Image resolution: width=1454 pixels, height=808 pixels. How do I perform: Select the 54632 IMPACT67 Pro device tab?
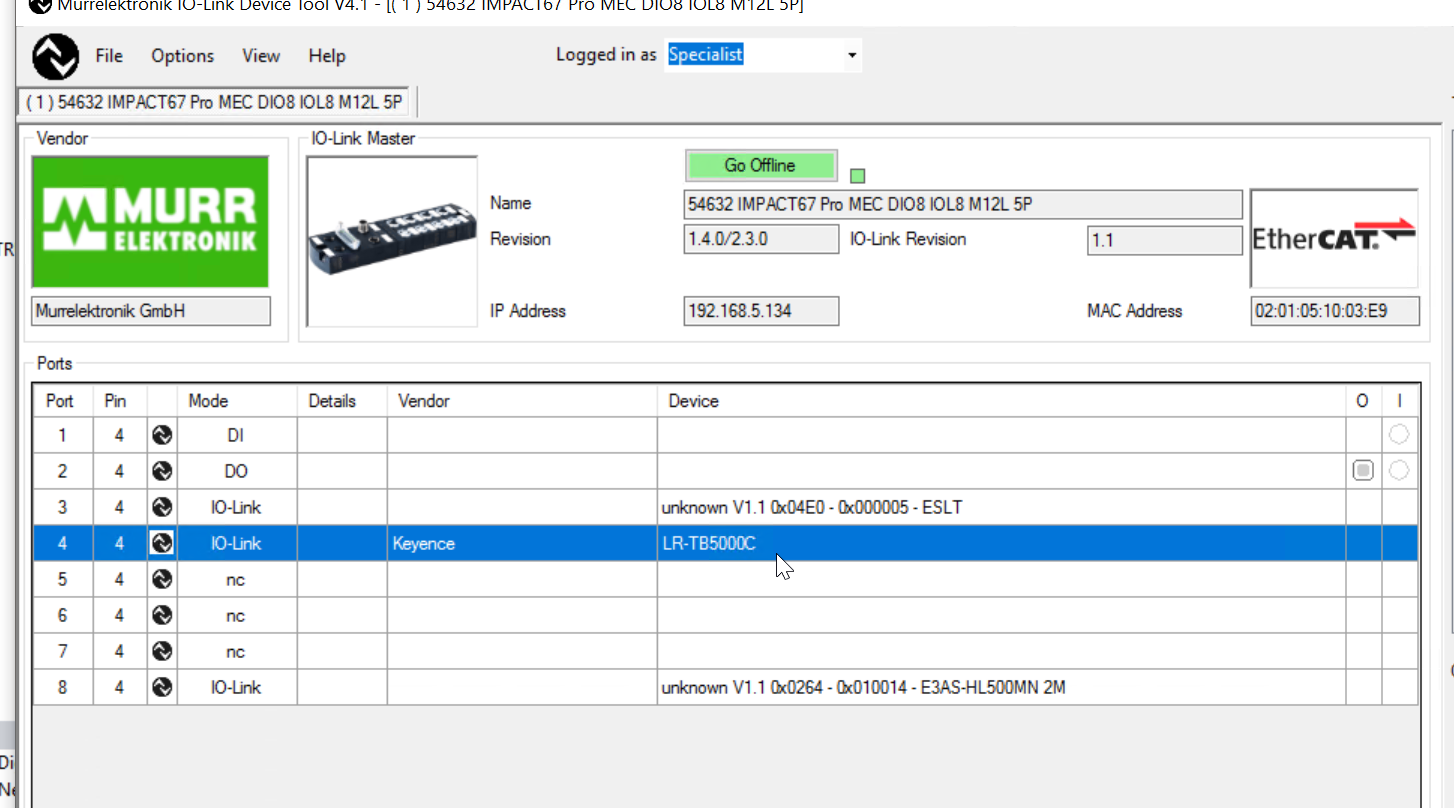click(x=214, y=102)
